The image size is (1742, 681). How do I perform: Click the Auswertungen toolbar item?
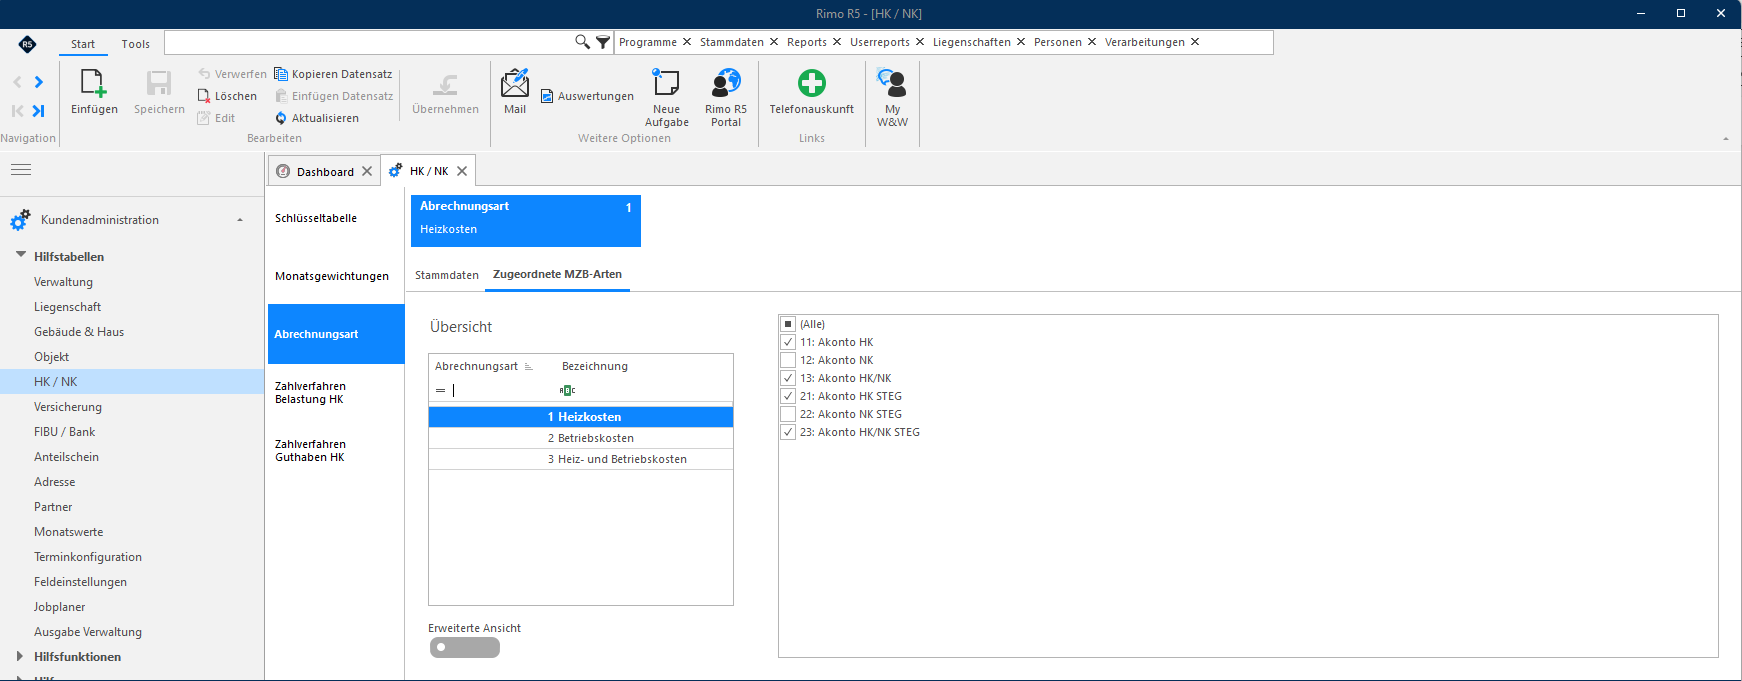coord(587,96)
